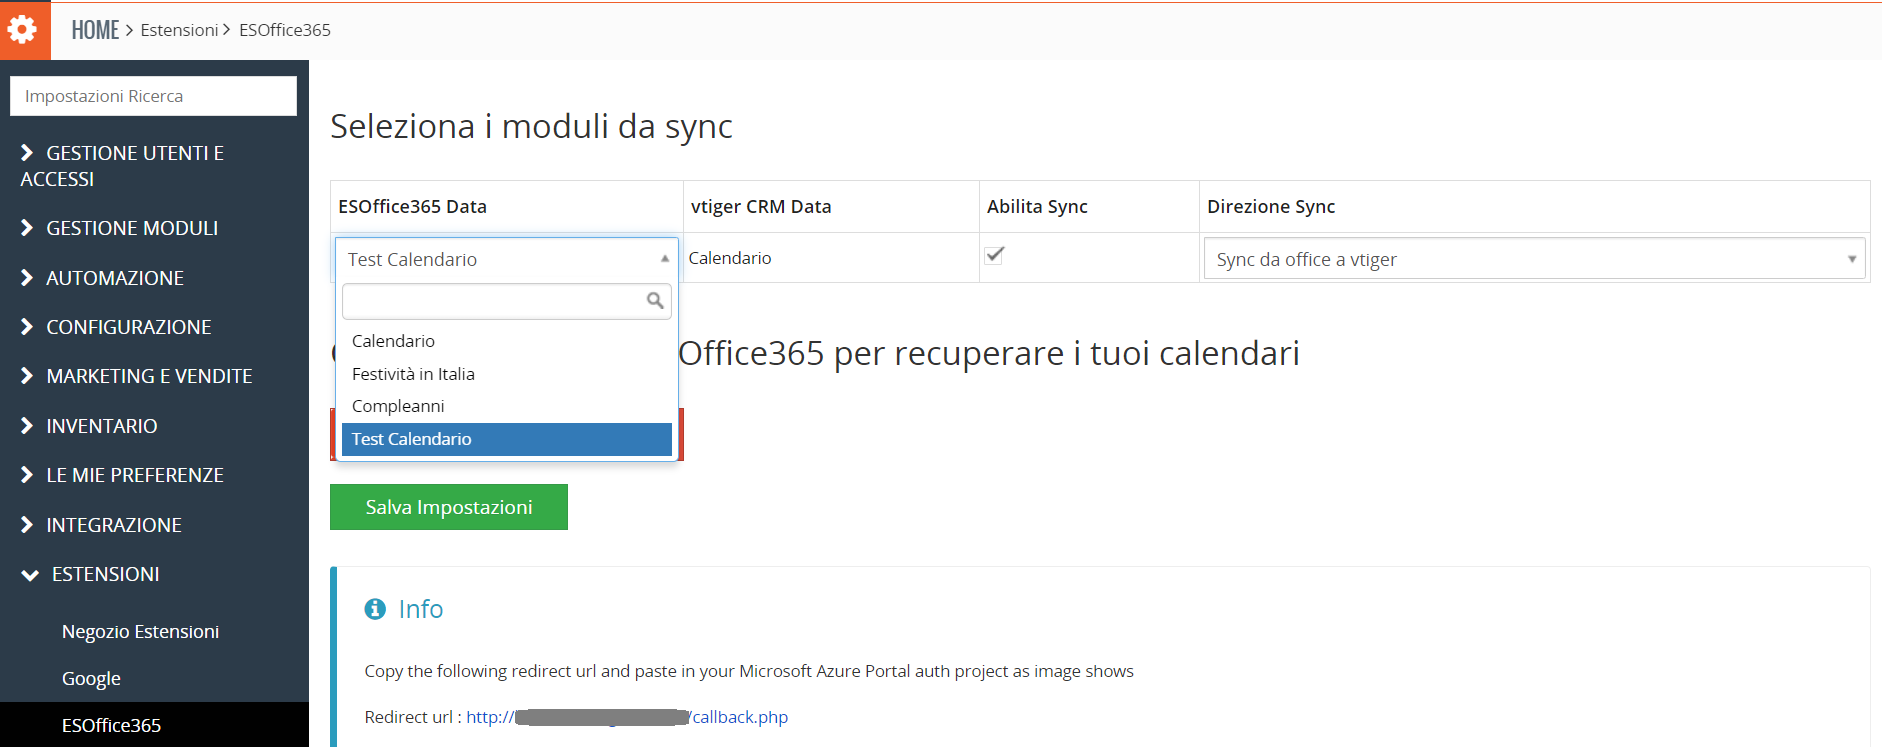Image resolution: width=1882 pixels, height=747 pixels.
Task: Expand Le Mie Preferenze section
Action: 122,475
